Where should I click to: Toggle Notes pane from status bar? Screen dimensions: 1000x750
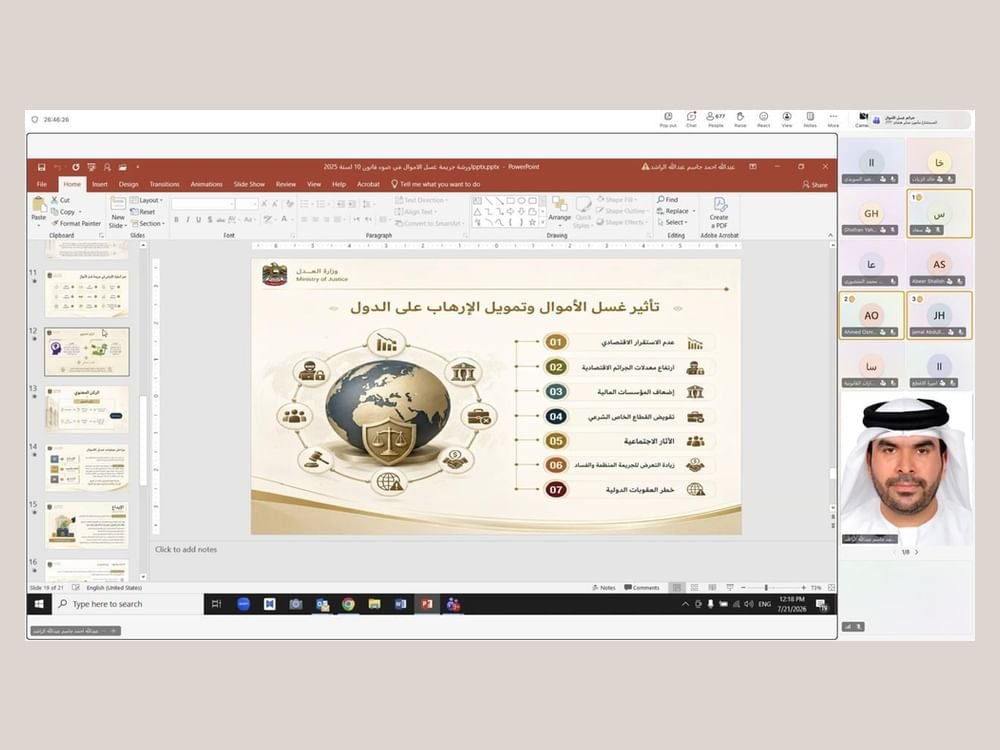603,587
